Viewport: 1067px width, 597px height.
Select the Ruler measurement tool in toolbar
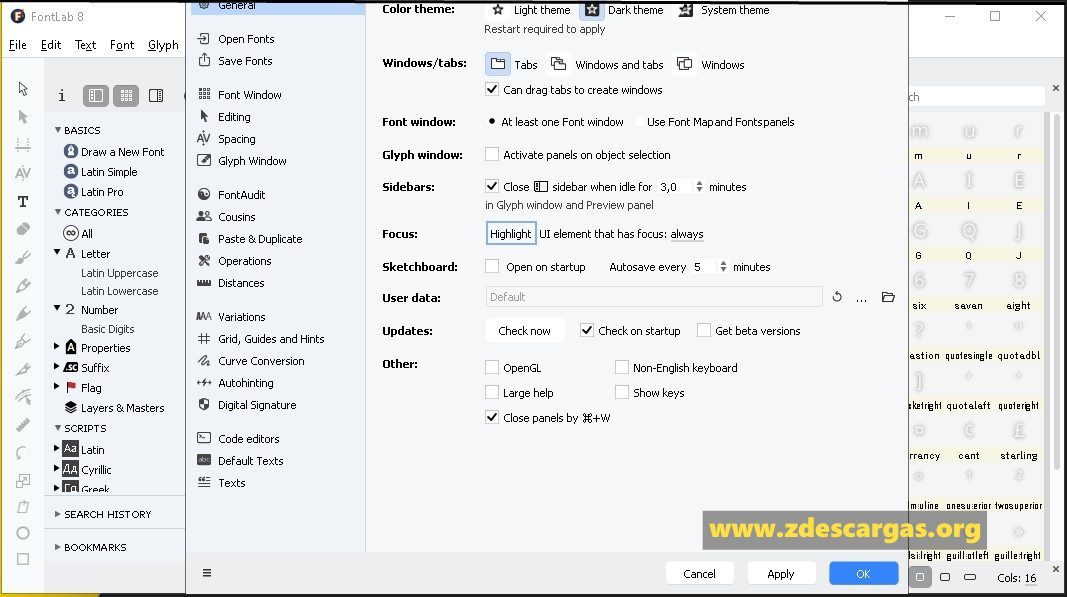pyautogui.click(x=23, y=425)
